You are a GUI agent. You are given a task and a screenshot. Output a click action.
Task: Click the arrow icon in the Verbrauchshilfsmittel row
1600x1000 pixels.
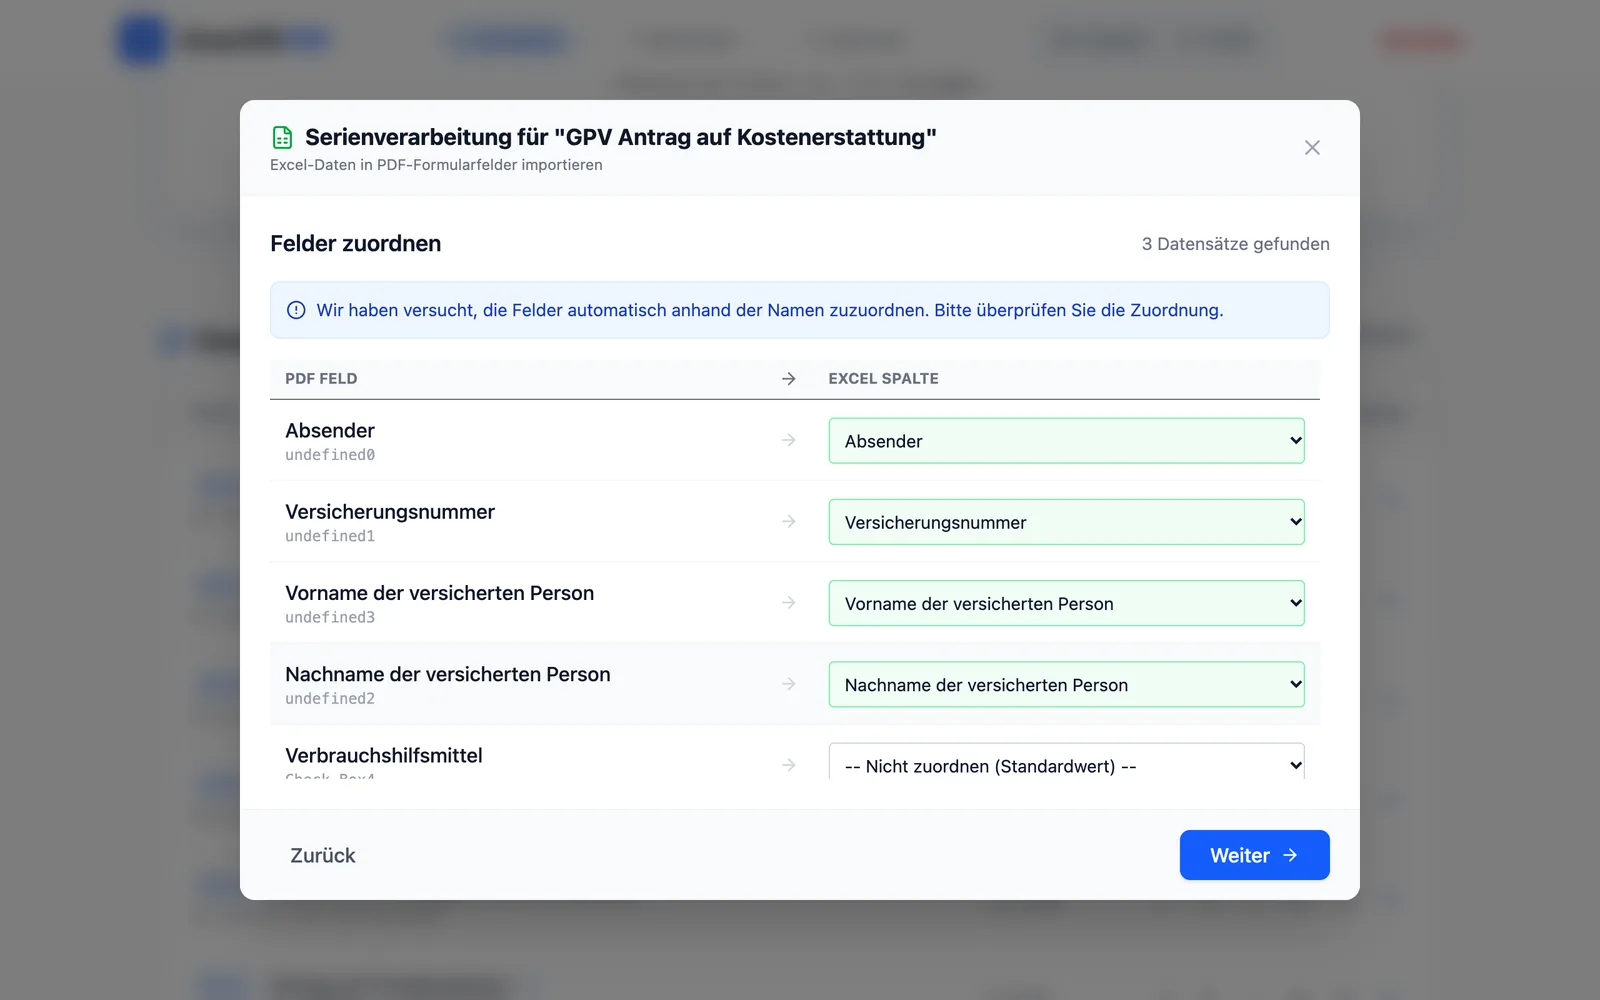pyautogui.click(x=788, y=765)
